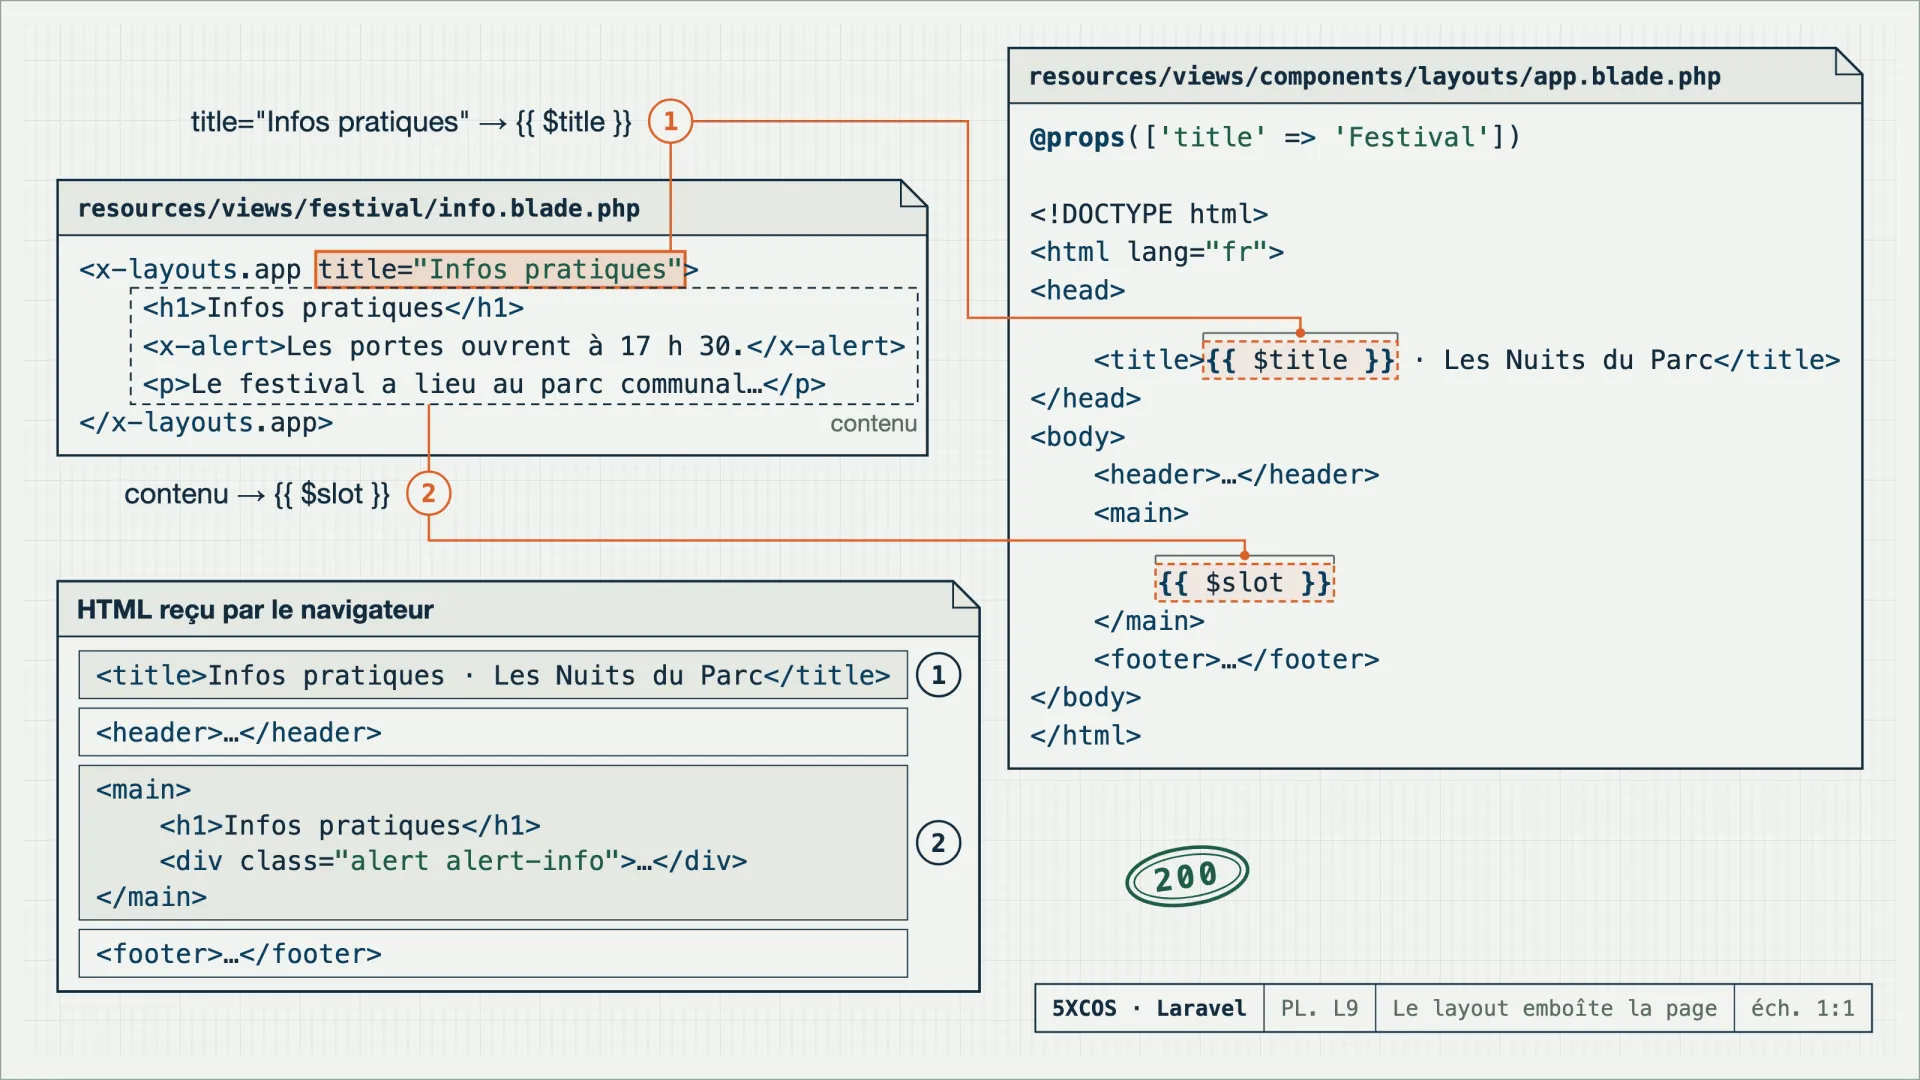Screen dimensions: 1920x1080
Task: Click circled 1 next to the <title> row
Action: point(939,676)
